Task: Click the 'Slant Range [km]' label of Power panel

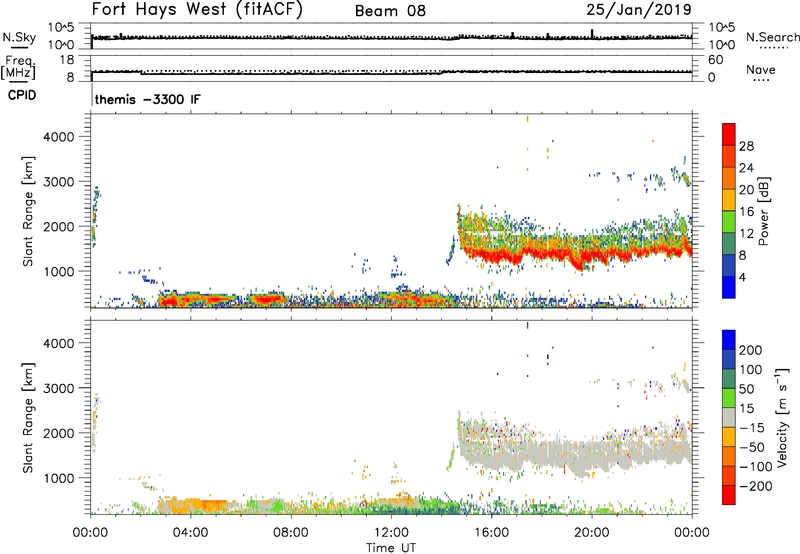Action: click(x=28, y=211)
